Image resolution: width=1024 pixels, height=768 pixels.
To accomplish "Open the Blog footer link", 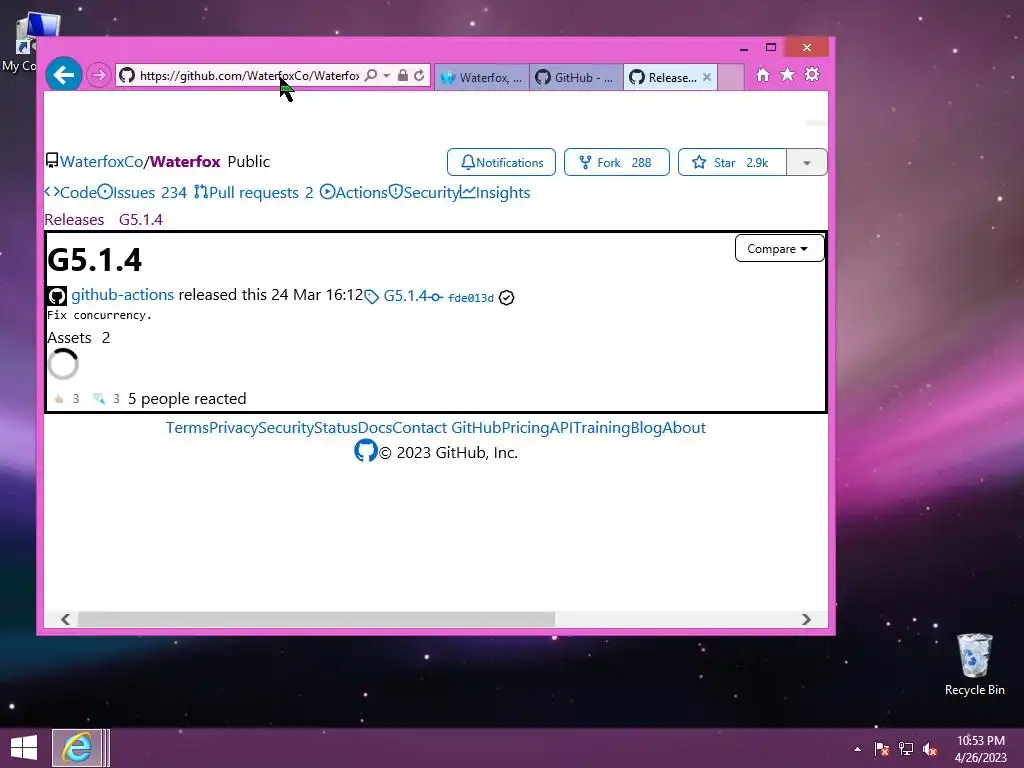I will [647, 428].
